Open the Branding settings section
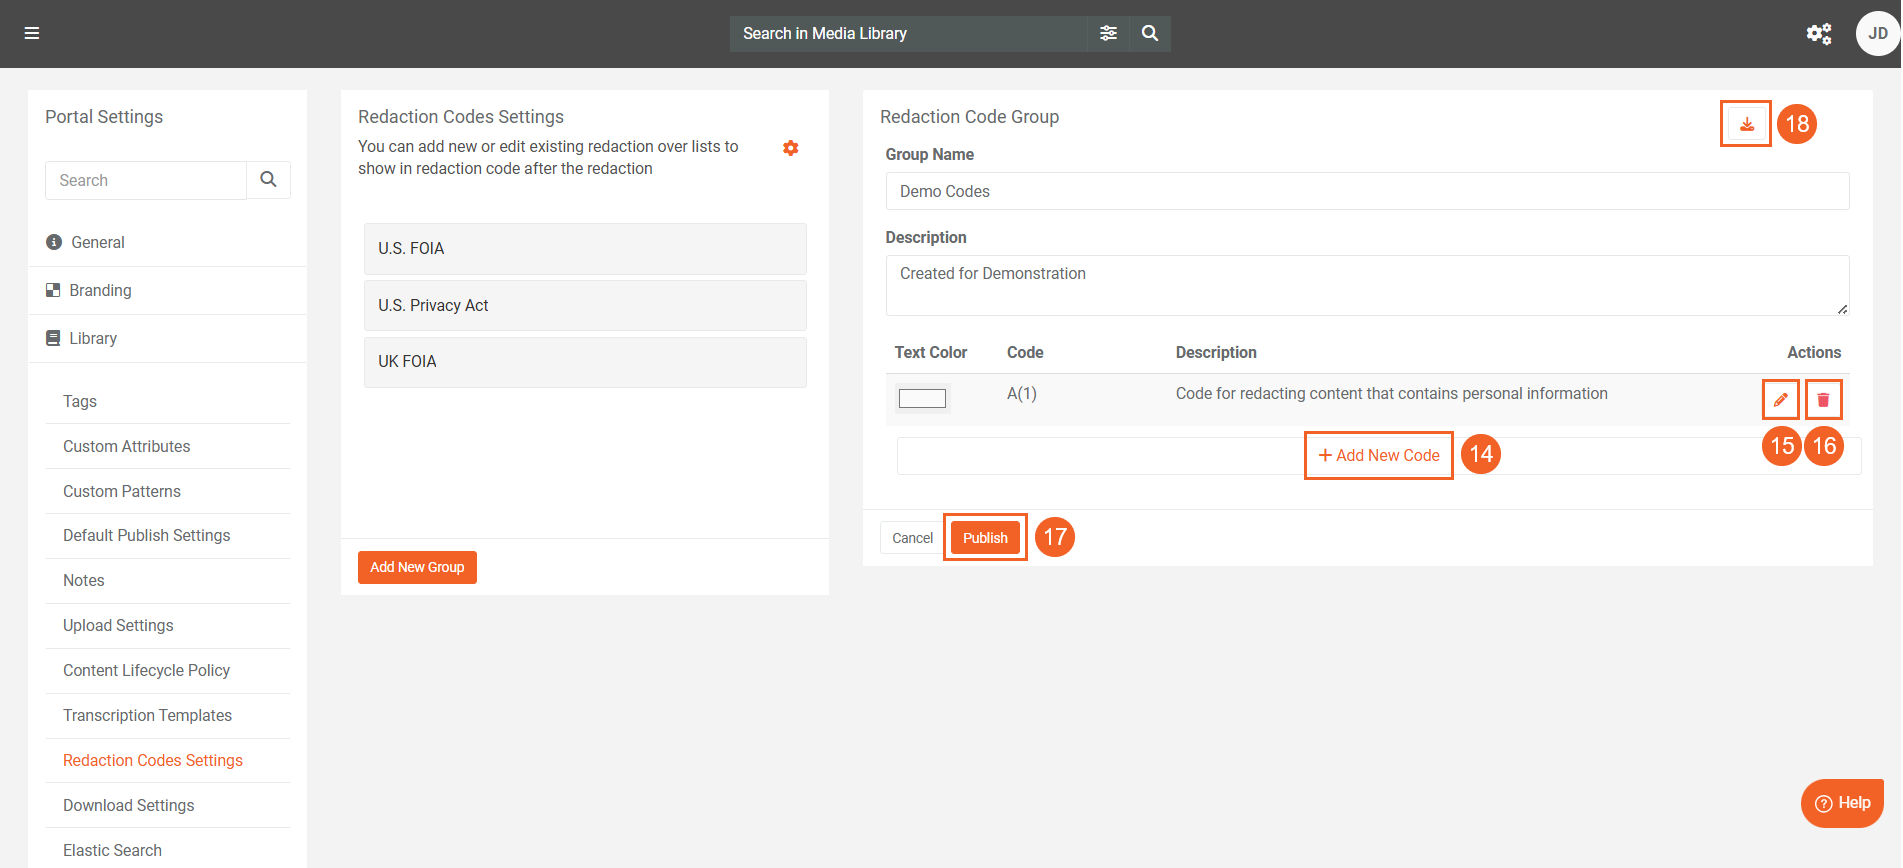Screen dimensions: 1903x868 [x=100, y=291]
